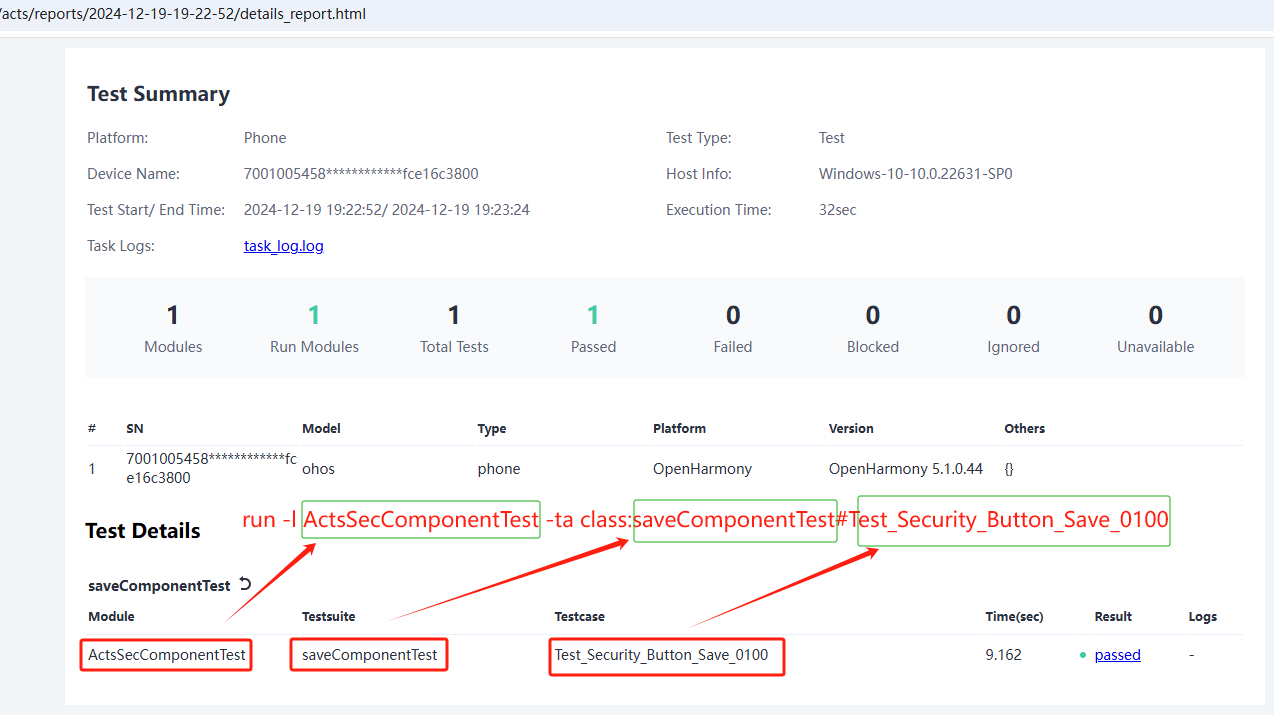Click the Testsuite column header
The width and height of the screenshot is (1274, 715).
[x=328, y=616]
